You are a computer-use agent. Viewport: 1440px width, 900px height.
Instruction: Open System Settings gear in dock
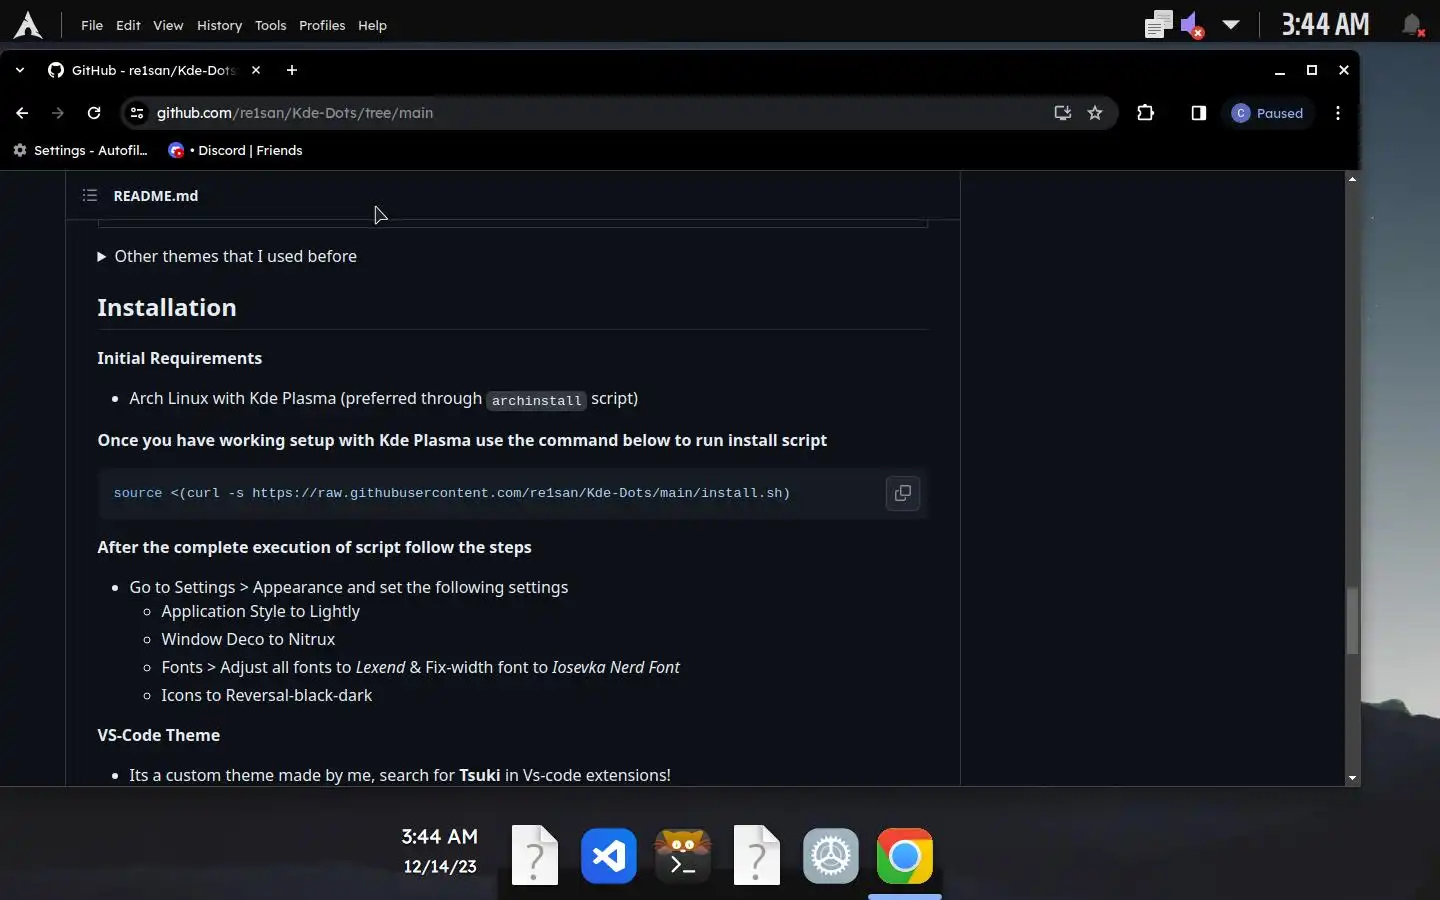[x=831, y=856]
